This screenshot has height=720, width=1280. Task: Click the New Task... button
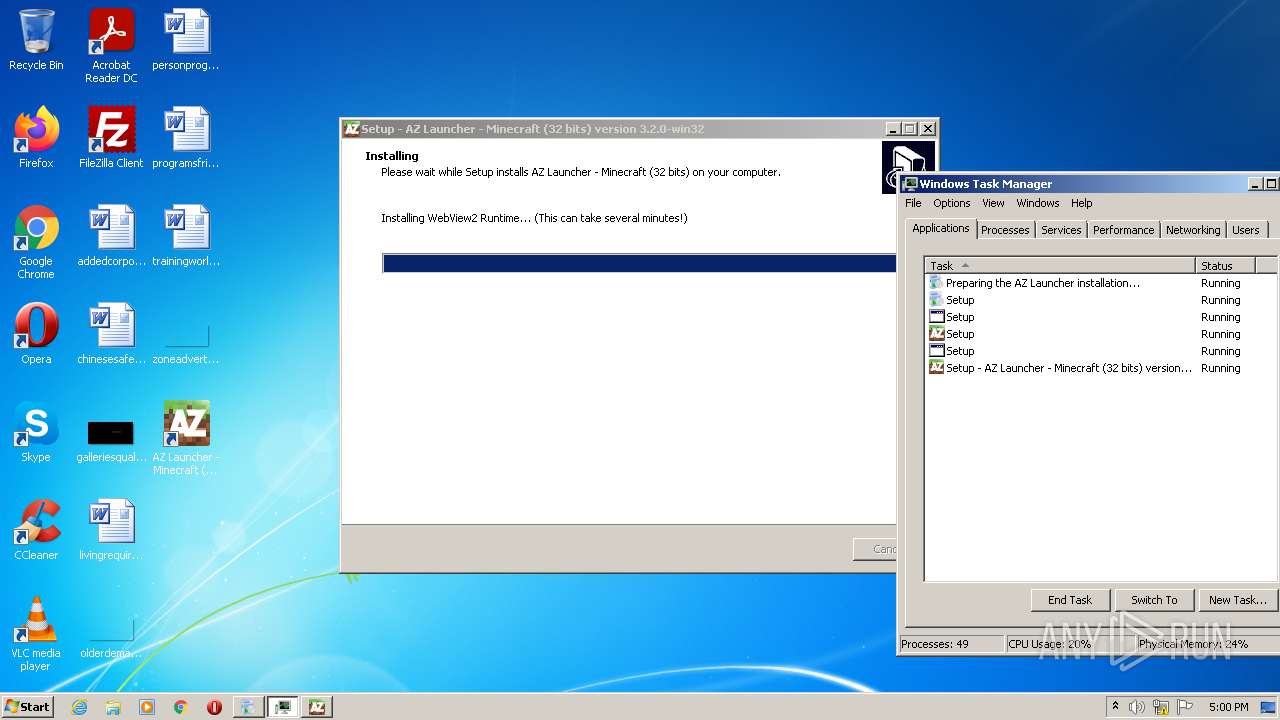click(x=1238, y=600)
